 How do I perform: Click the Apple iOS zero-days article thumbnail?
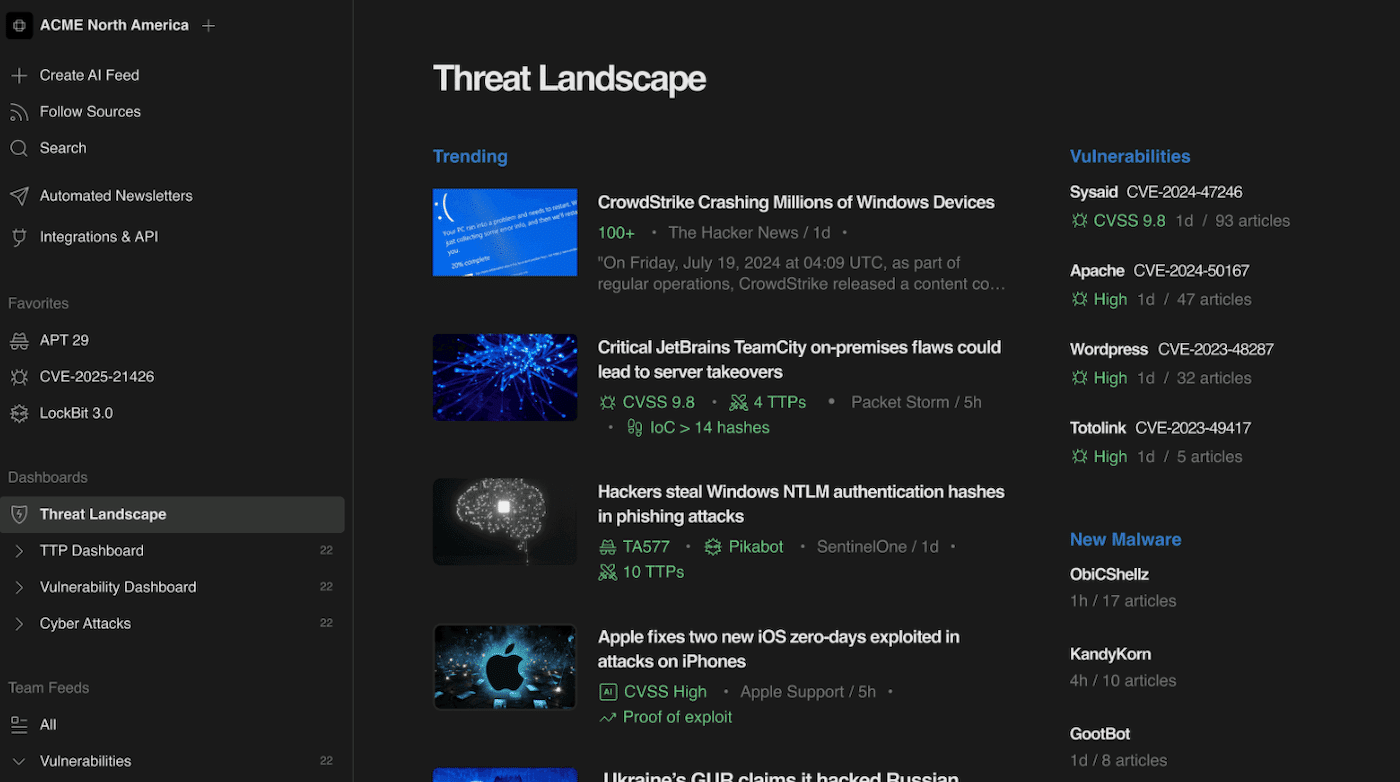pyautogui.click(x=505, y=667)
